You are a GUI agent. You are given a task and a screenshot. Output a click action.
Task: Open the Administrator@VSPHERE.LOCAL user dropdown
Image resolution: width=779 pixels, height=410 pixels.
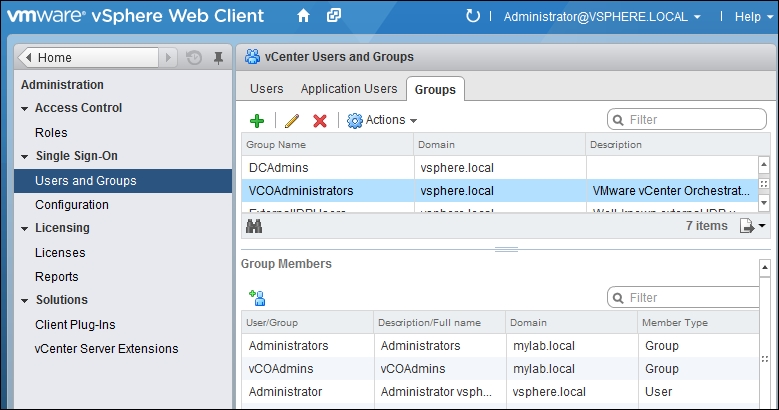pos(602,16)
